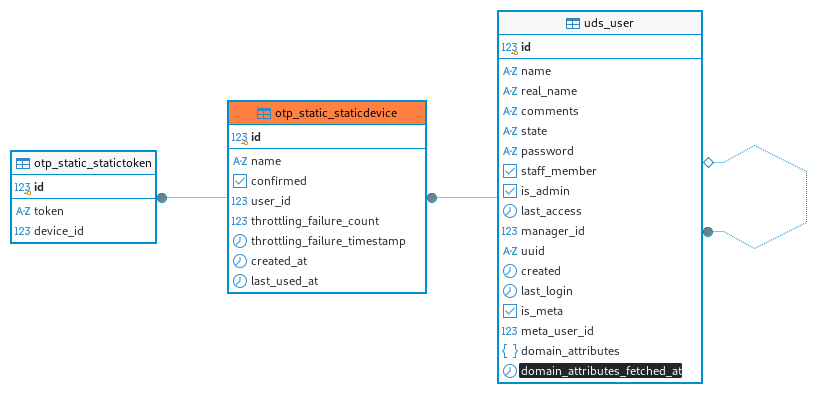Click the boolean checkbox icon beside confirmed

240,181
